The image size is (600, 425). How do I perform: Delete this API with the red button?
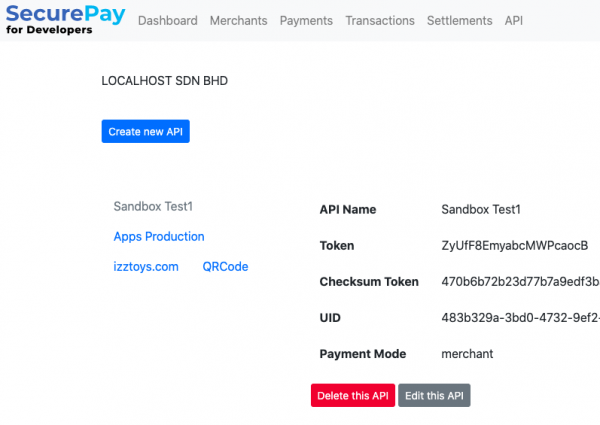[353, 395]
